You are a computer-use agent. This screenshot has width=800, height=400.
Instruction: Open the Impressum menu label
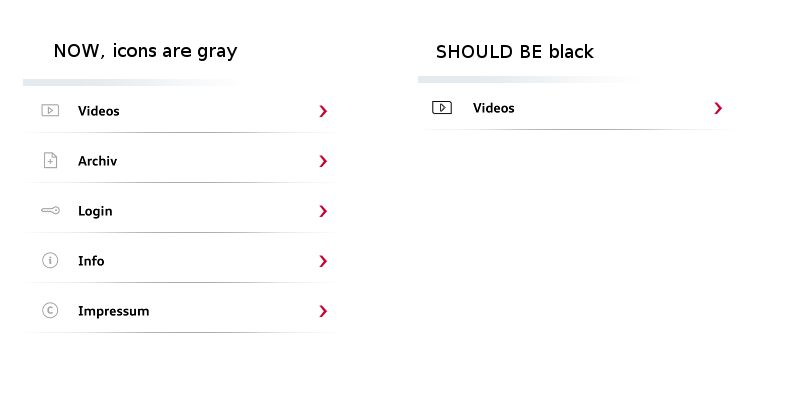click(113, 311)
